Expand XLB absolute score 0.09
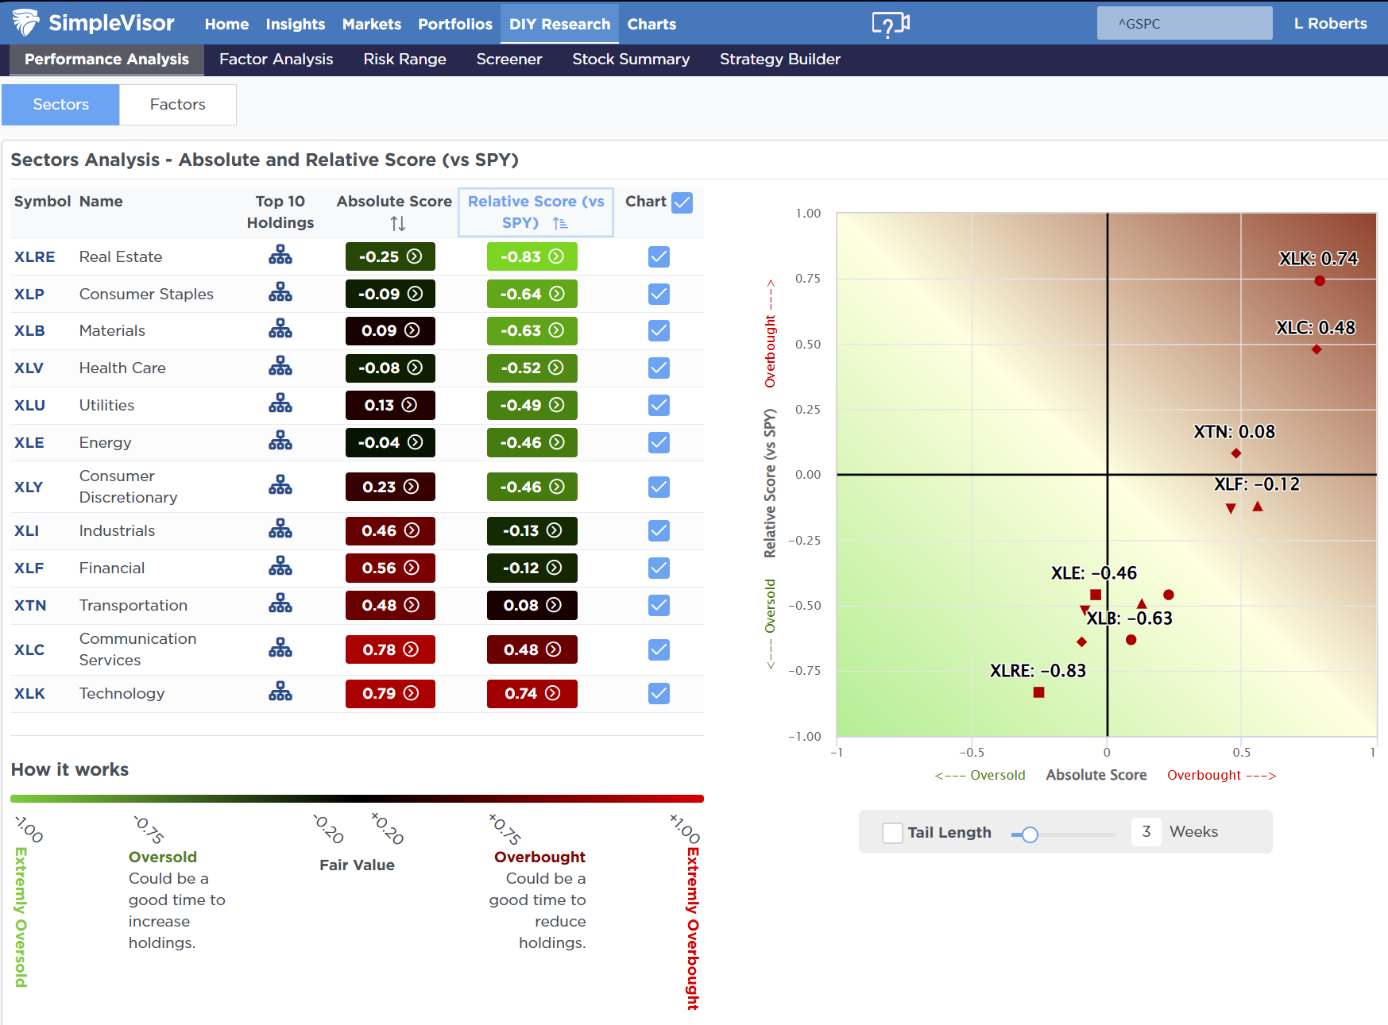The image size is (1388, 1025). point(390,330)
